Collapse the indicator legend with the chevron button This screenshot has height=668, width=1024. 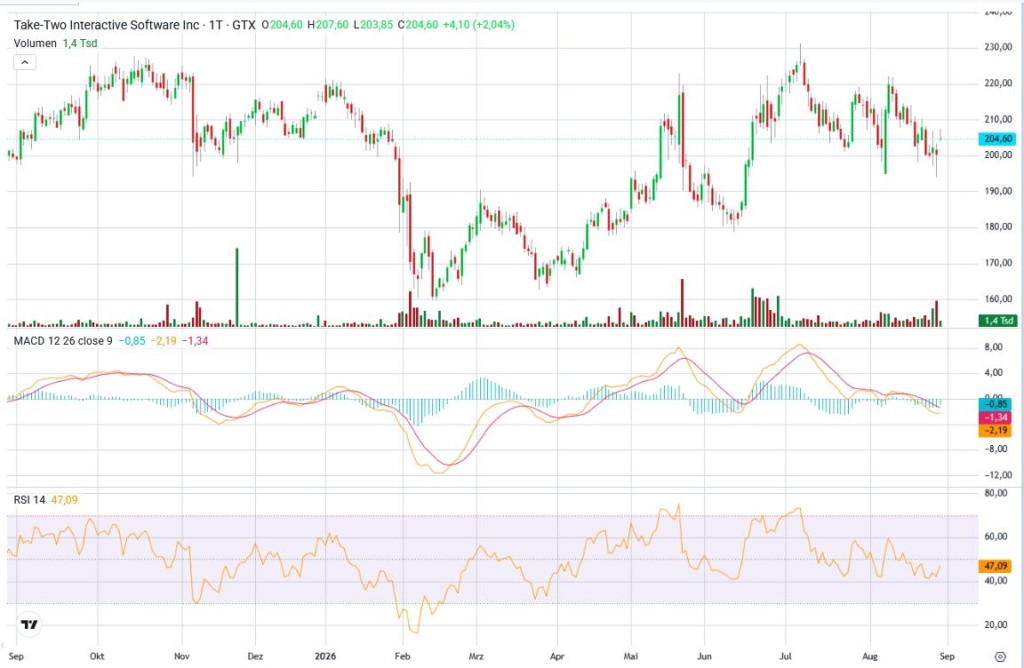pyautogui.click(x=25, y=63)
